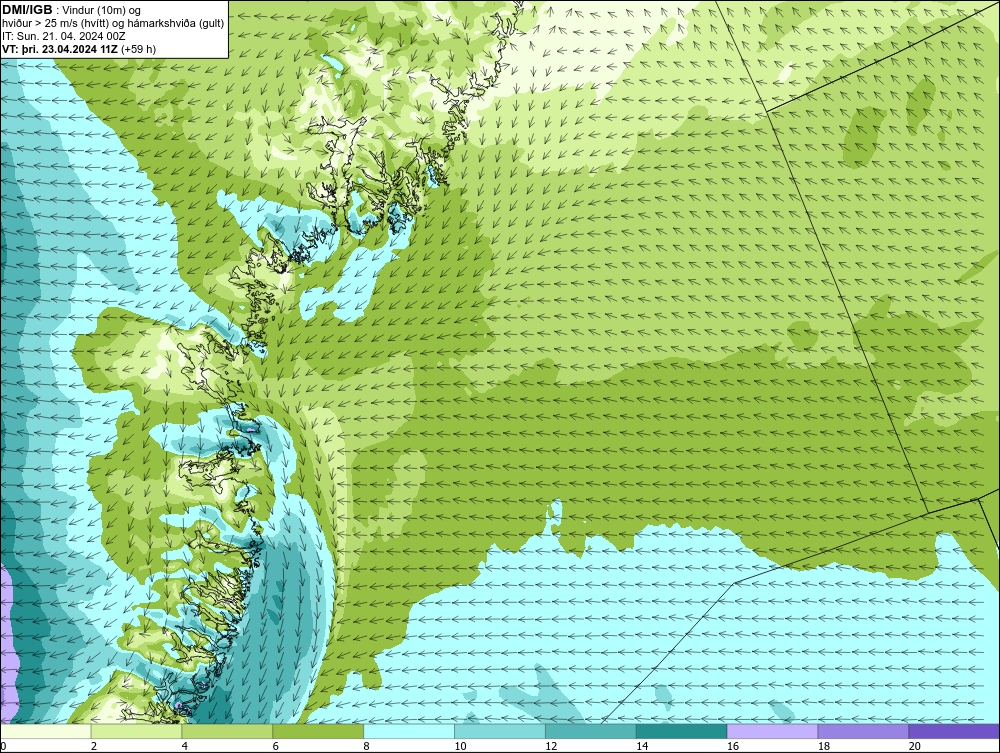This screenshot has width=1000, height=753.
Task: Click the legend label '2'
Action: (94, 746)
